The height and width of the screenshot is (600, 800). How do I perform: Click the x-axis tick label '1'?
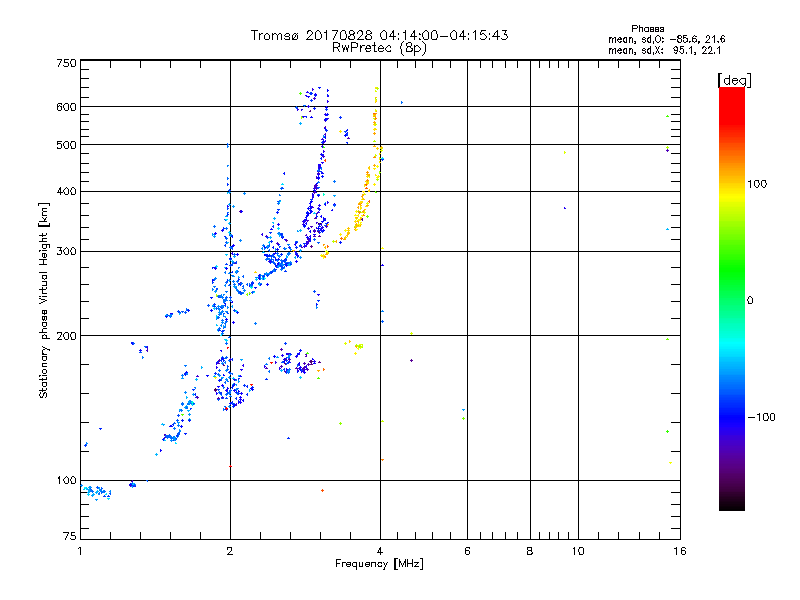coord(80,551)
